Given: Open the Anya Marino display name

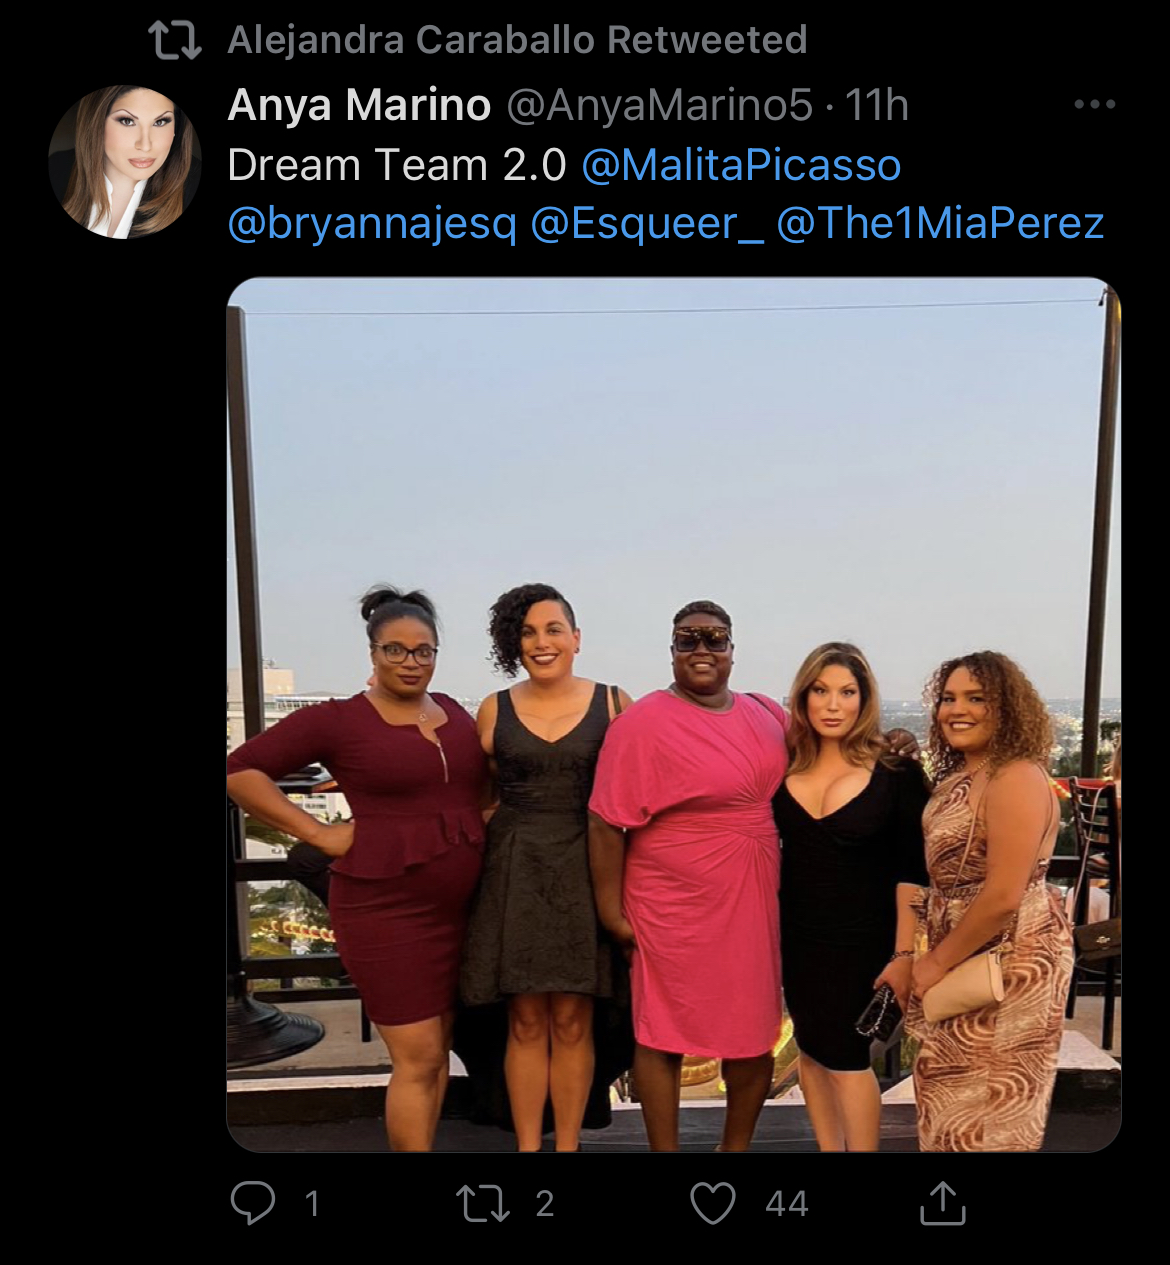Looking at the screenshot, I should point(359,105).
